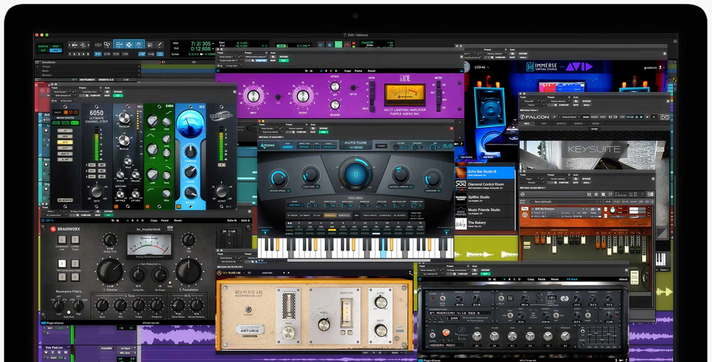
Task: Select the Pencil tool in edit toolbar
Action: [x=159, y=45]
